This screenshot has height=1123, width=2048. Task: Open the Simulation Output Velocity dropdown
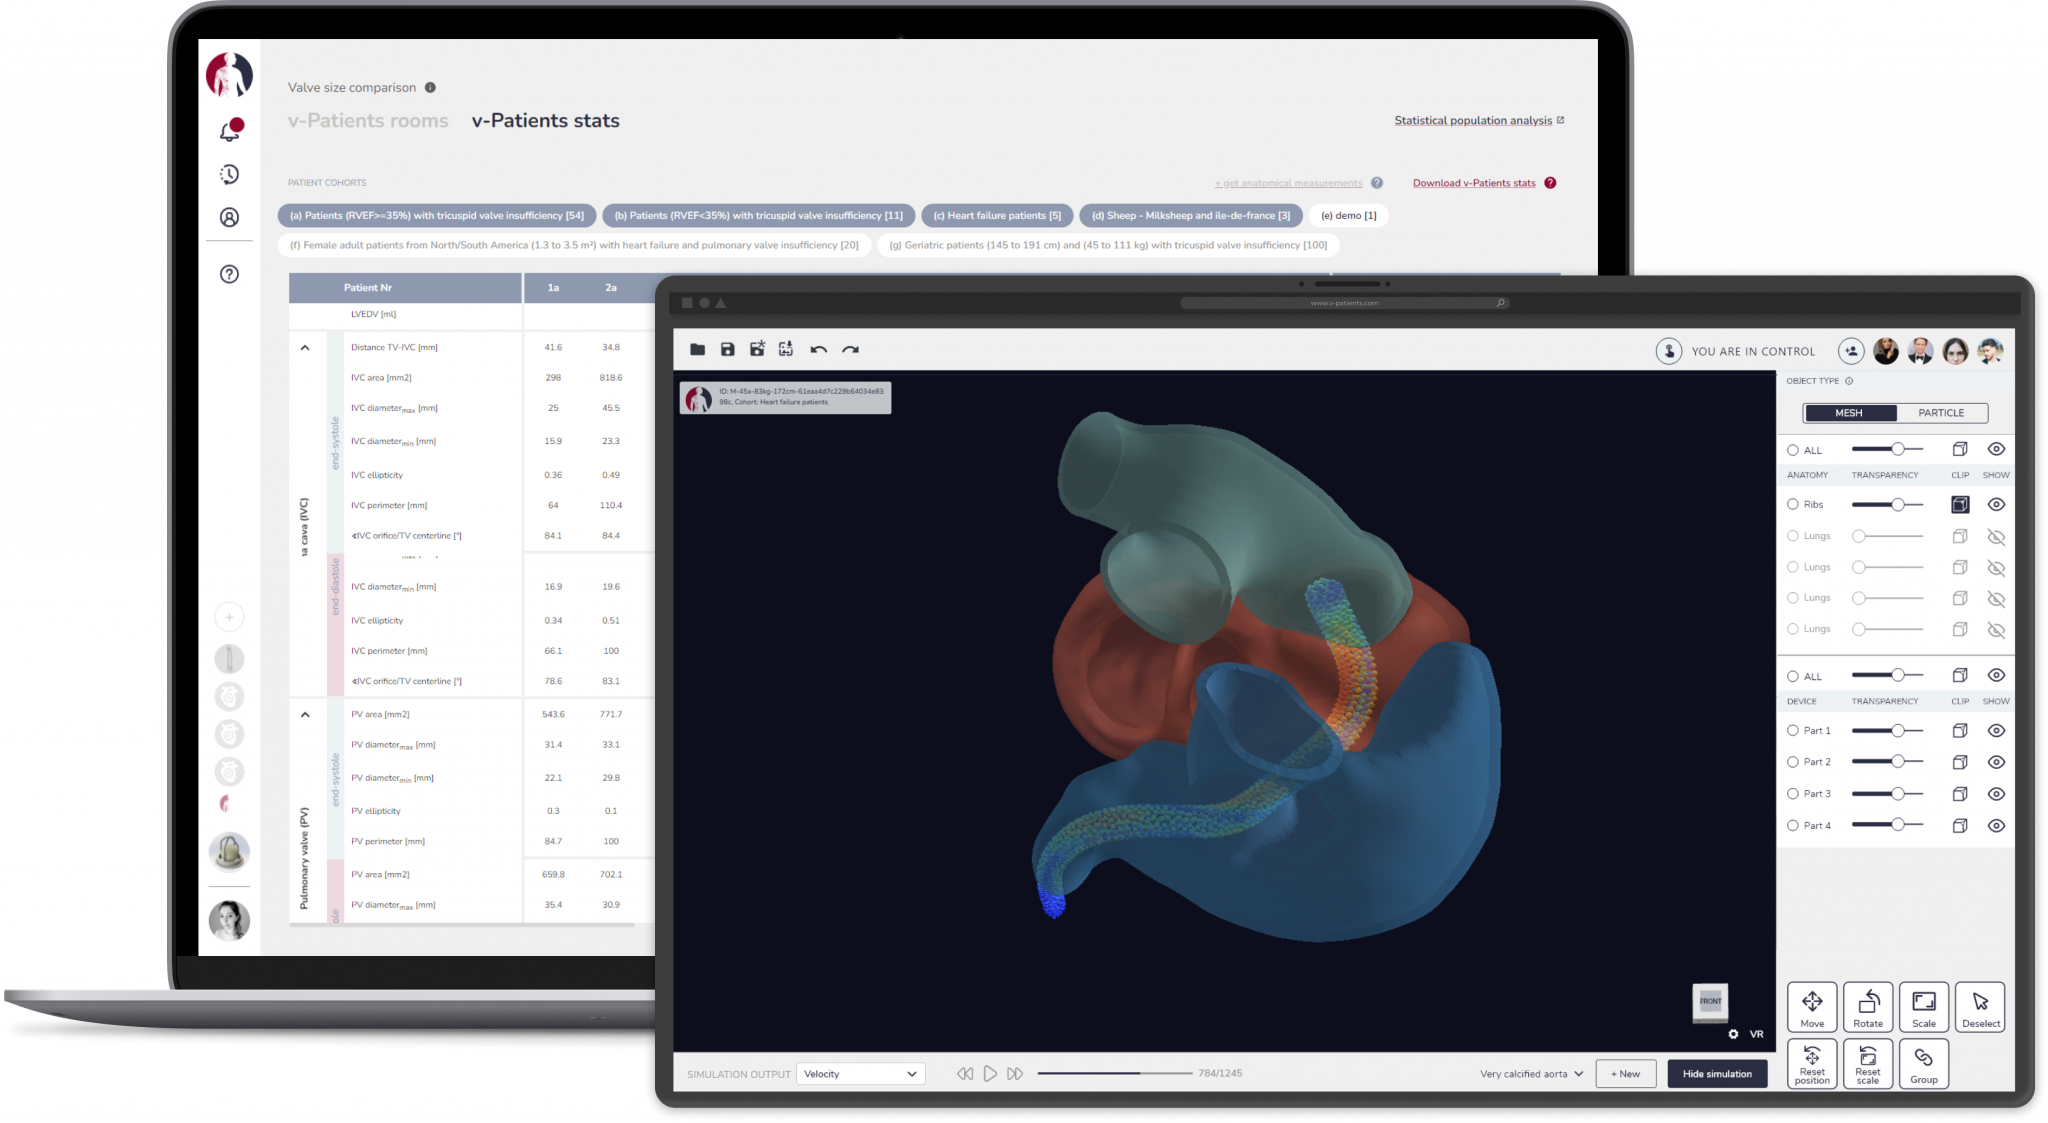point(860,1073)
